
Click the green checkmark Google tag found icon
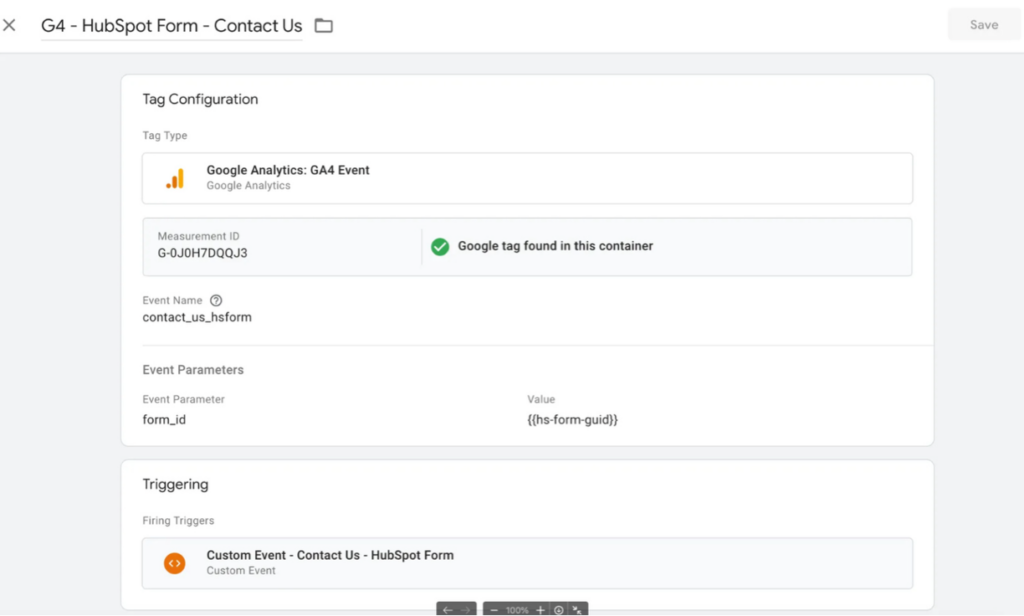(x=440, y=246)
